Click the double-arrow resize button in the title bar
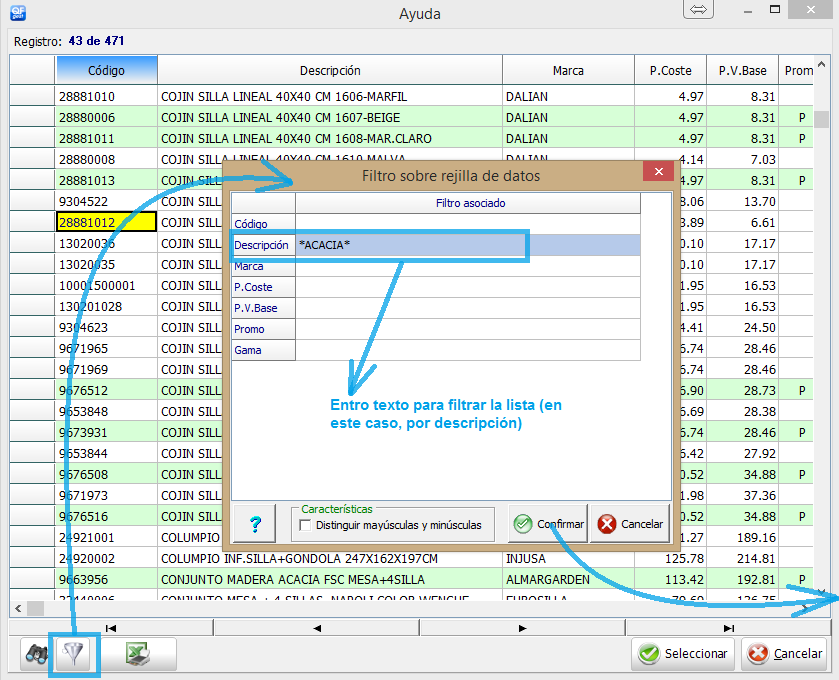839x680 pixels. pyautogui.click(x=698, y=10)
